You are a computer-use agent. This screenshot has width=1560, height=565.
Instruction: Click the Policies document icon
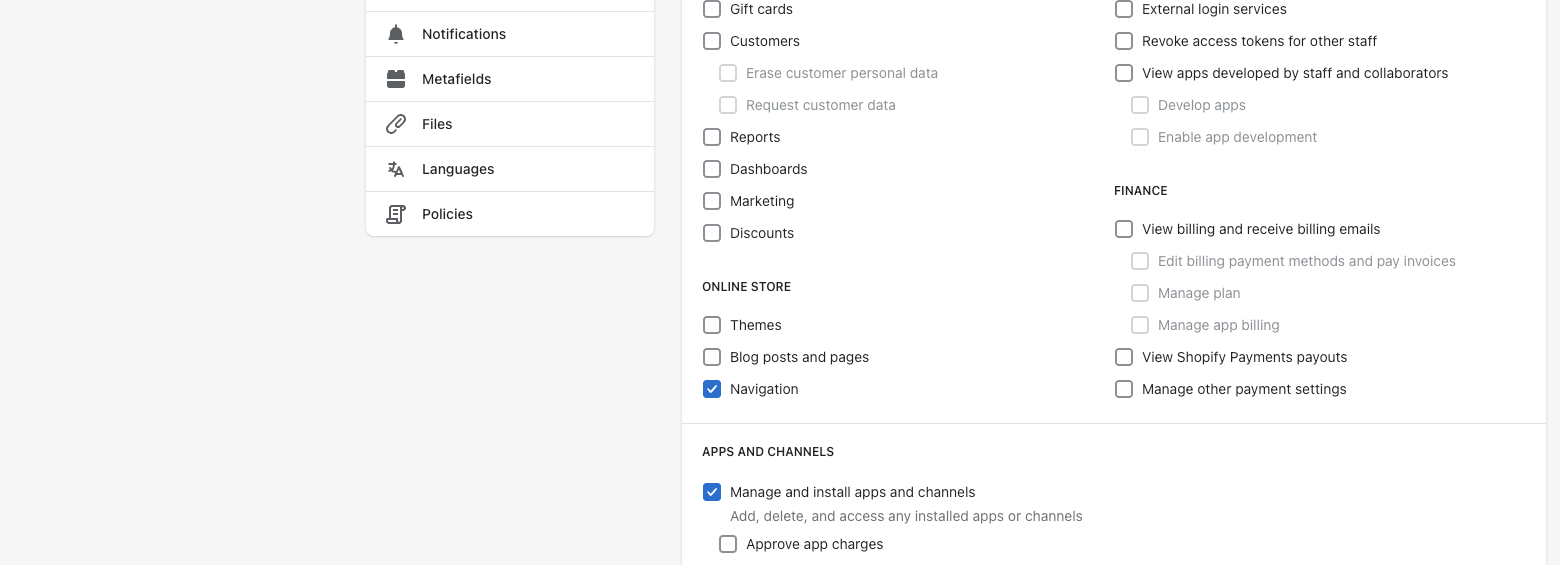click(396, 214)
